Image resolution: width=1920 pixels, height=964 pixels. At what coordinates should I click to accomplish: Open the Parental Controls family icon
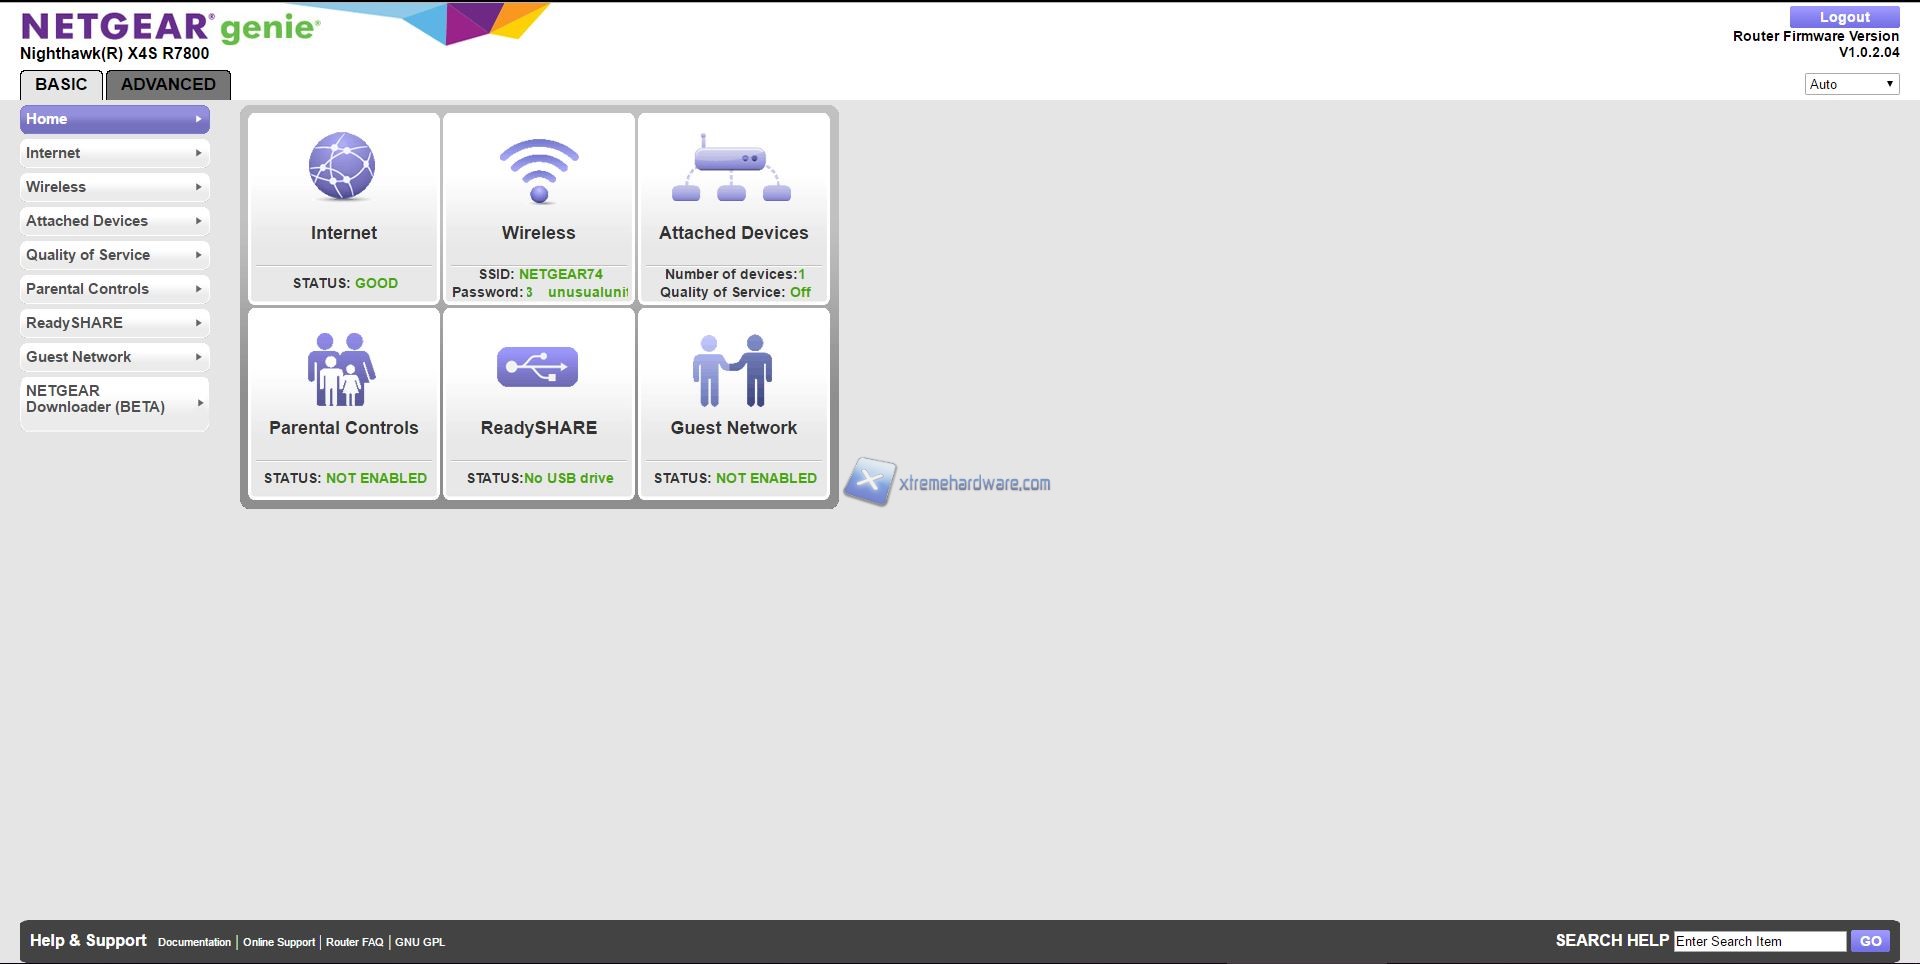click(342, 370)
